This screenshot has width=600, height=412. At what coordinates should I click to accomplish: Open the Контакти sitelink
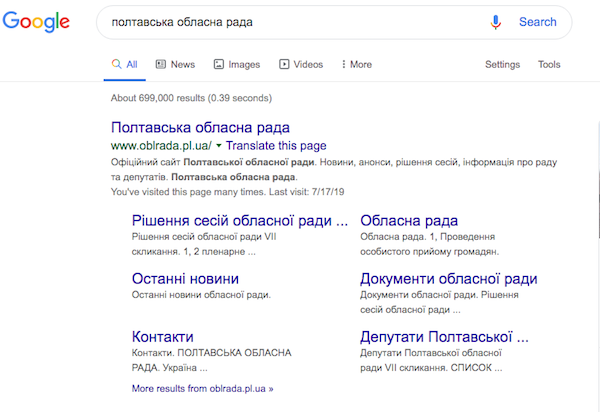[x=163, y=337]
